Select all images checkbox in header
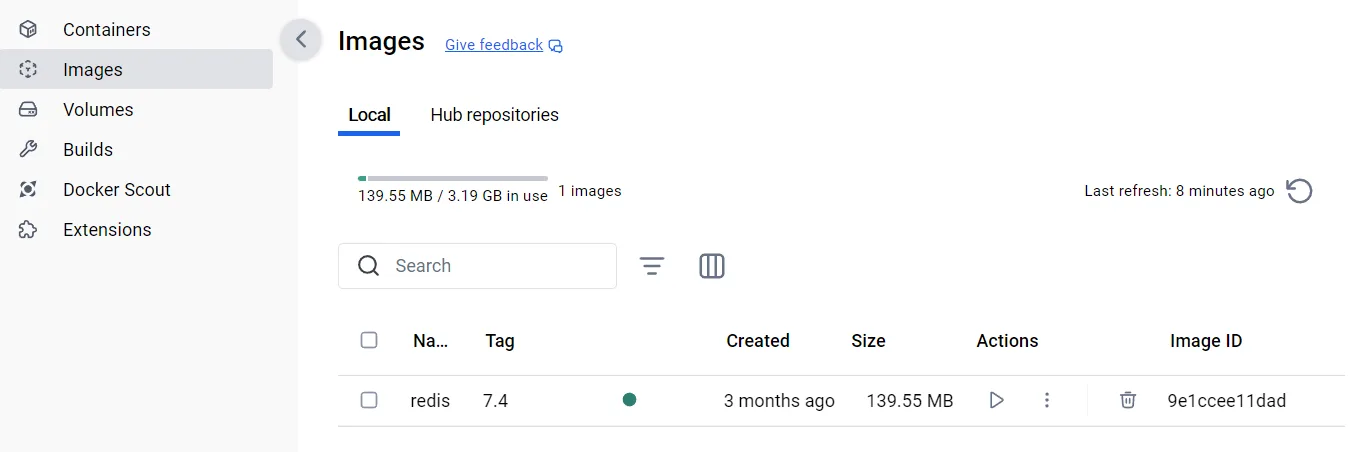This screenshot has width=1361, height=452. coord(369,340)
